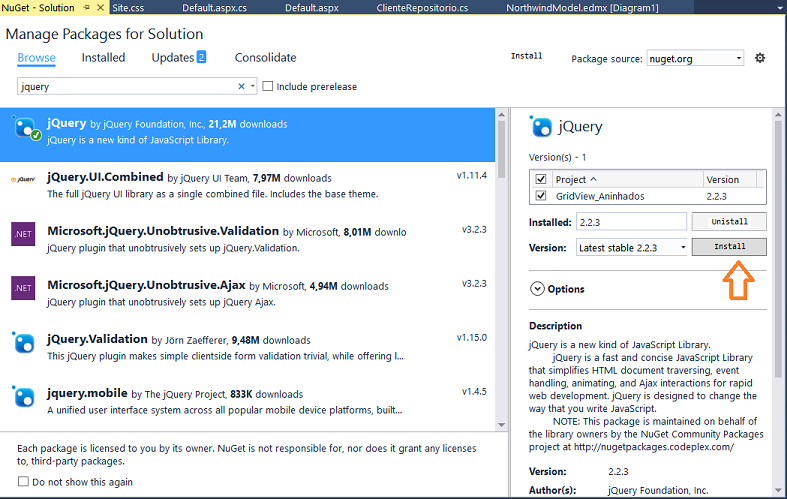Click the Installed version 2.2.3 field
The image size is (787, 499).
click(631, 222)
